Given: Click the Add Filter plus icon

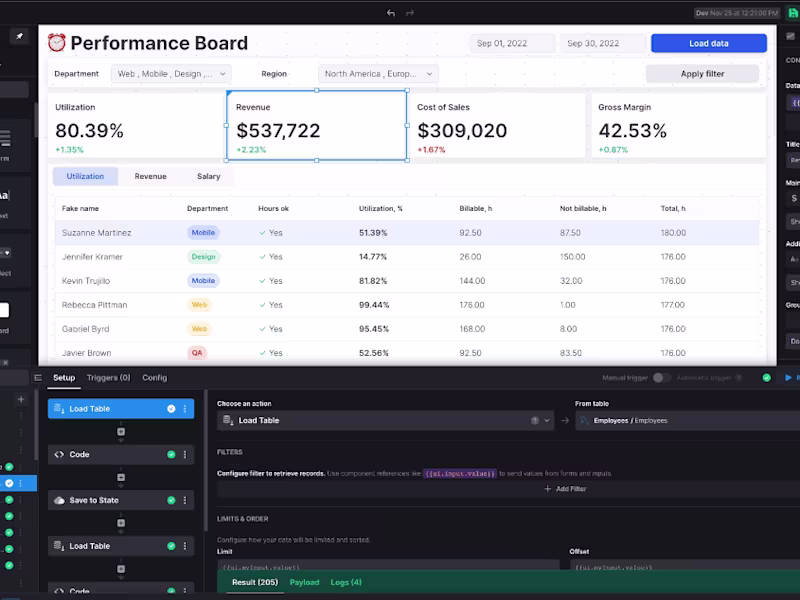Looking at the screenshot, I should pos(547,489).
